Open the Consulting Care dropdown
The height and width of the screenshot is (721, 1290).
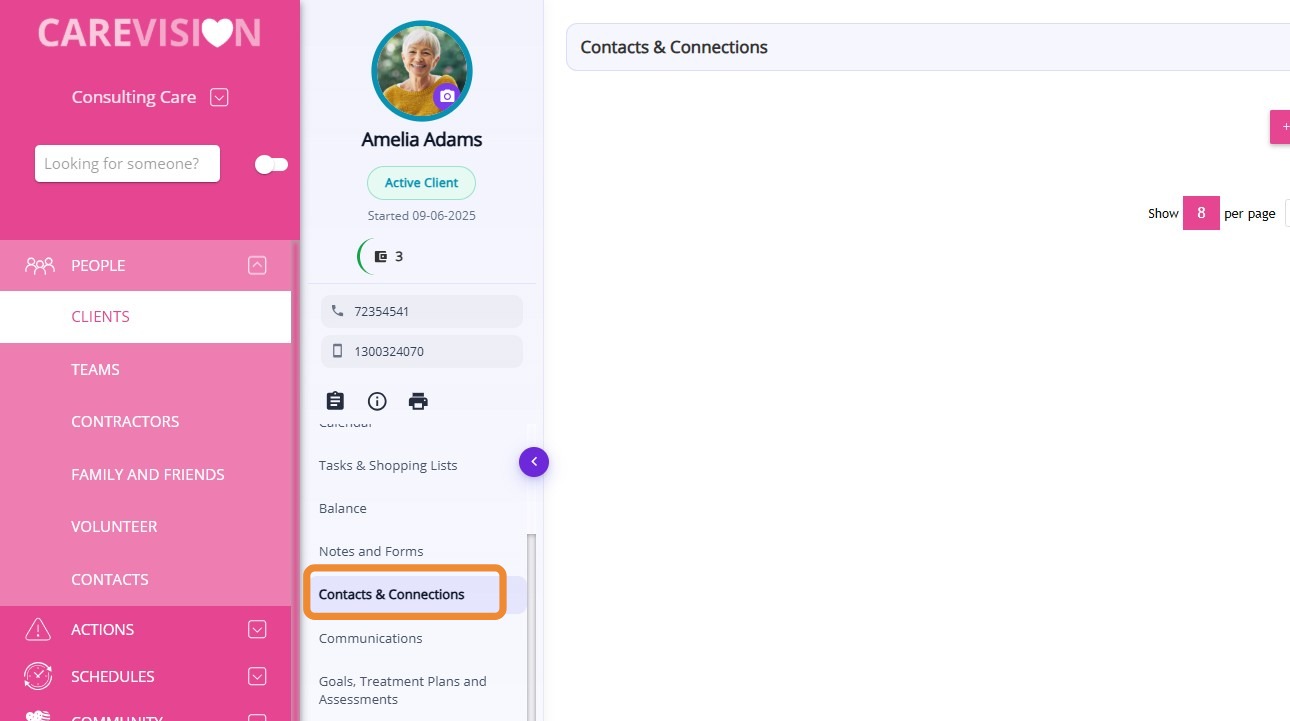pos(220,97)
